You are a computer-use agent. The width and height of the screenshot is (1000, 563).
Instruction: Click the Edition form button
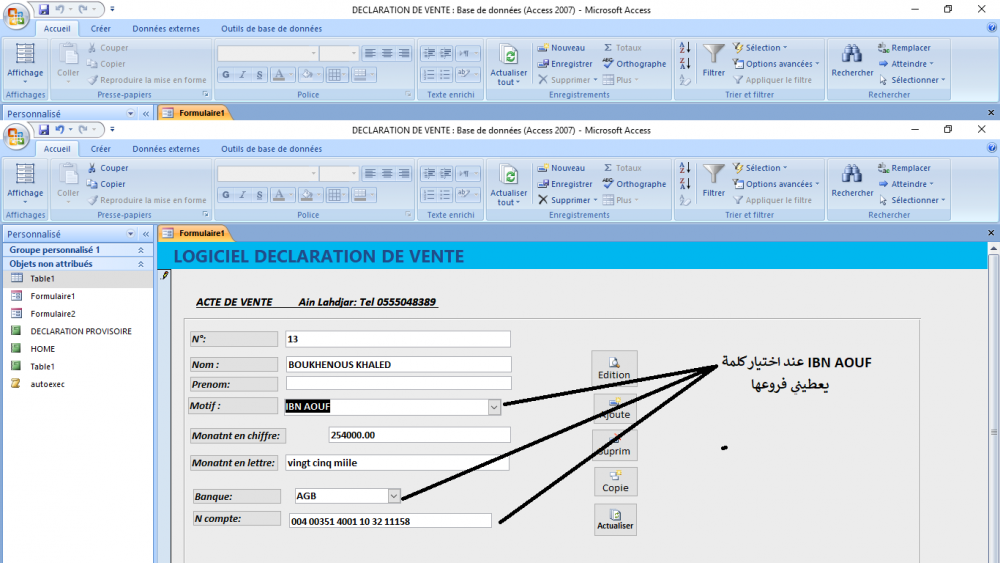614,368
